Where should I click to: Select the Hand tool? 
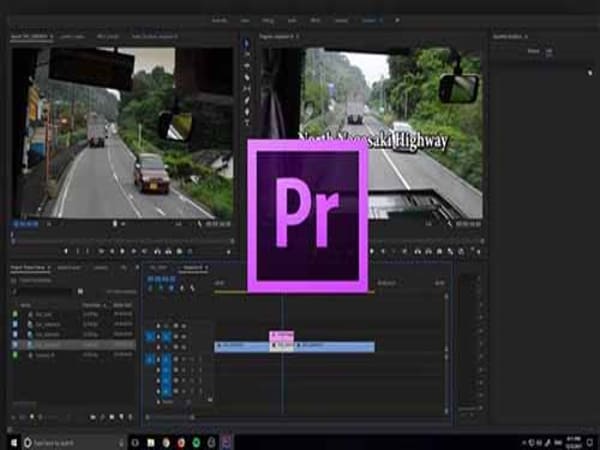[x=246, y=112]
